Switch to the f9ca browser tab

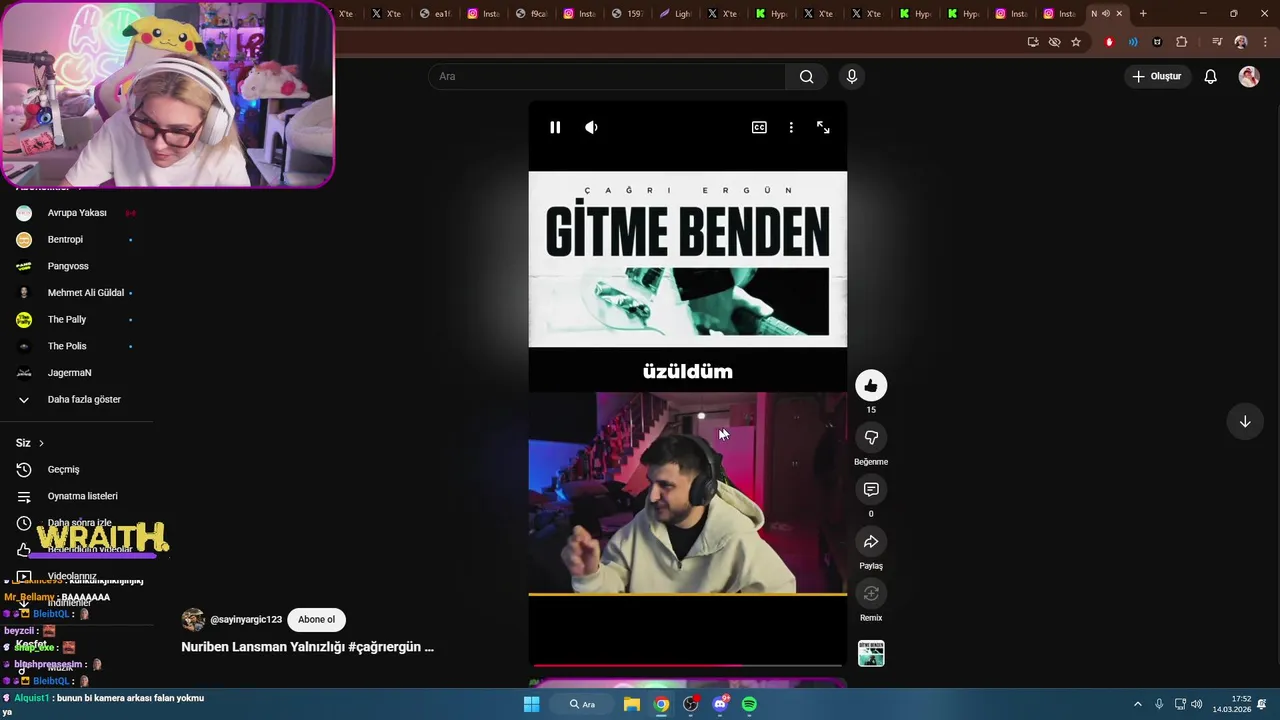click(531, 14)
